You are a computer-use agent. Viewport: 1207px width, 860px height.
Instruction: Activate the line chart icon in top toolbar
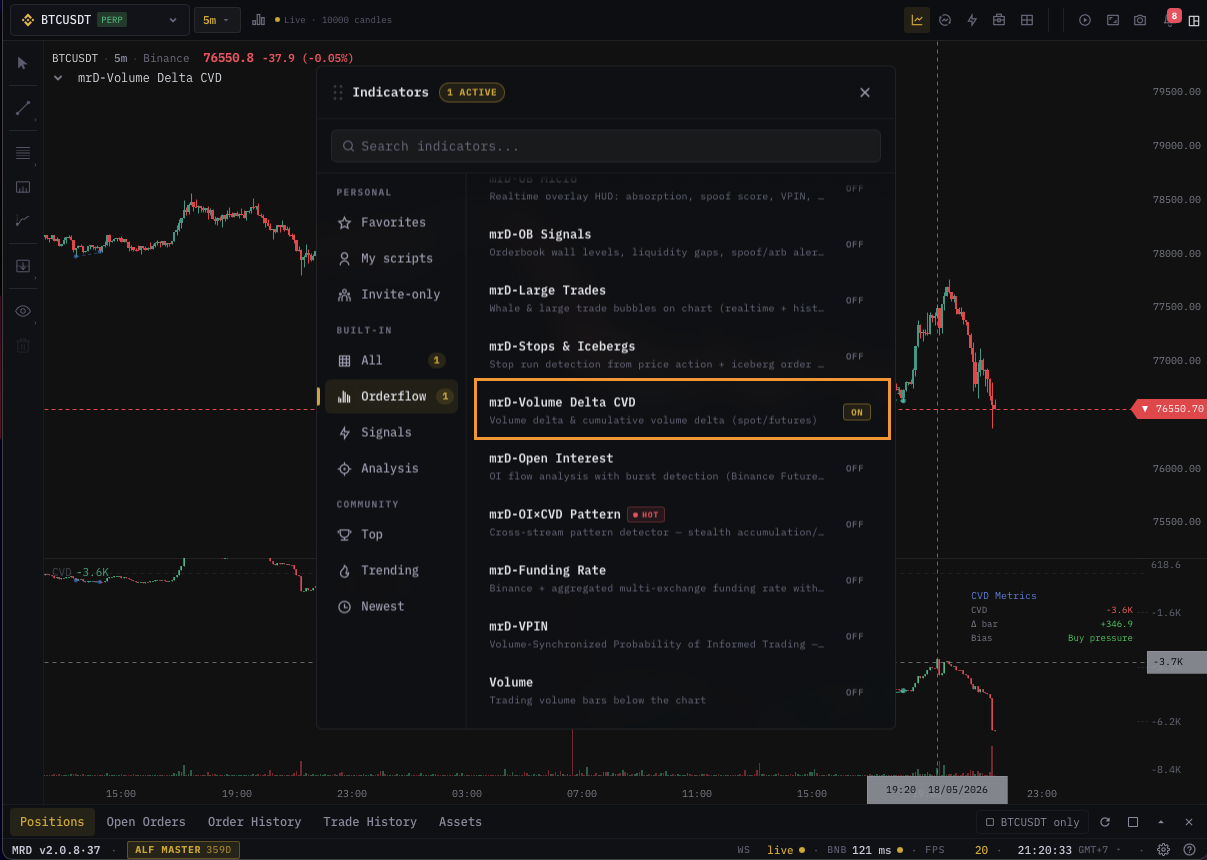pyautogui.click(x=917, y=20)
